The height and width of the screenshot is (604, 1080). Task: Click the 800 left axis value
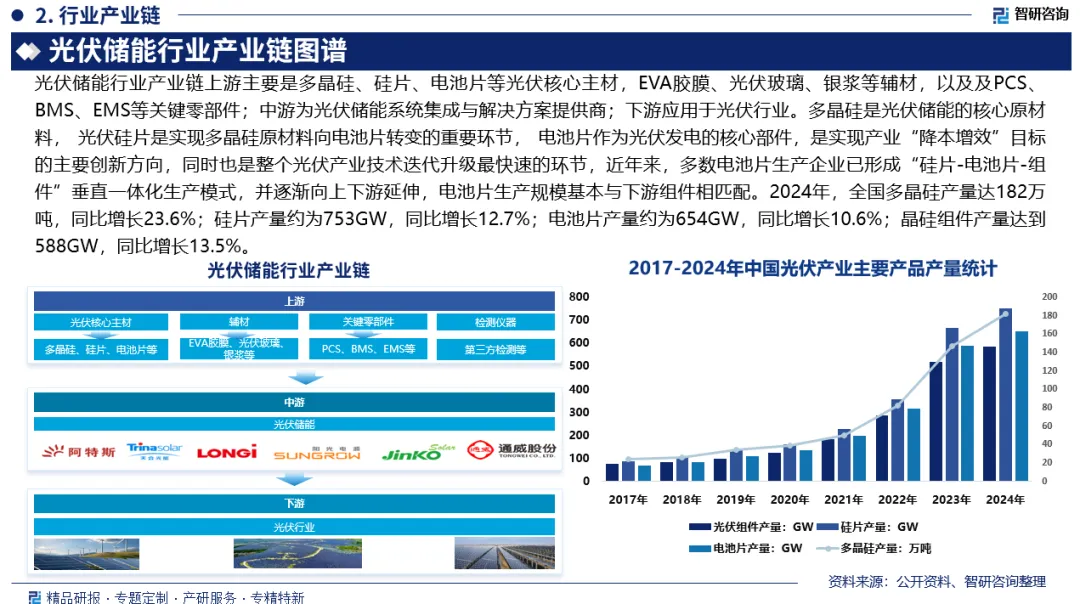pos(579,297)
